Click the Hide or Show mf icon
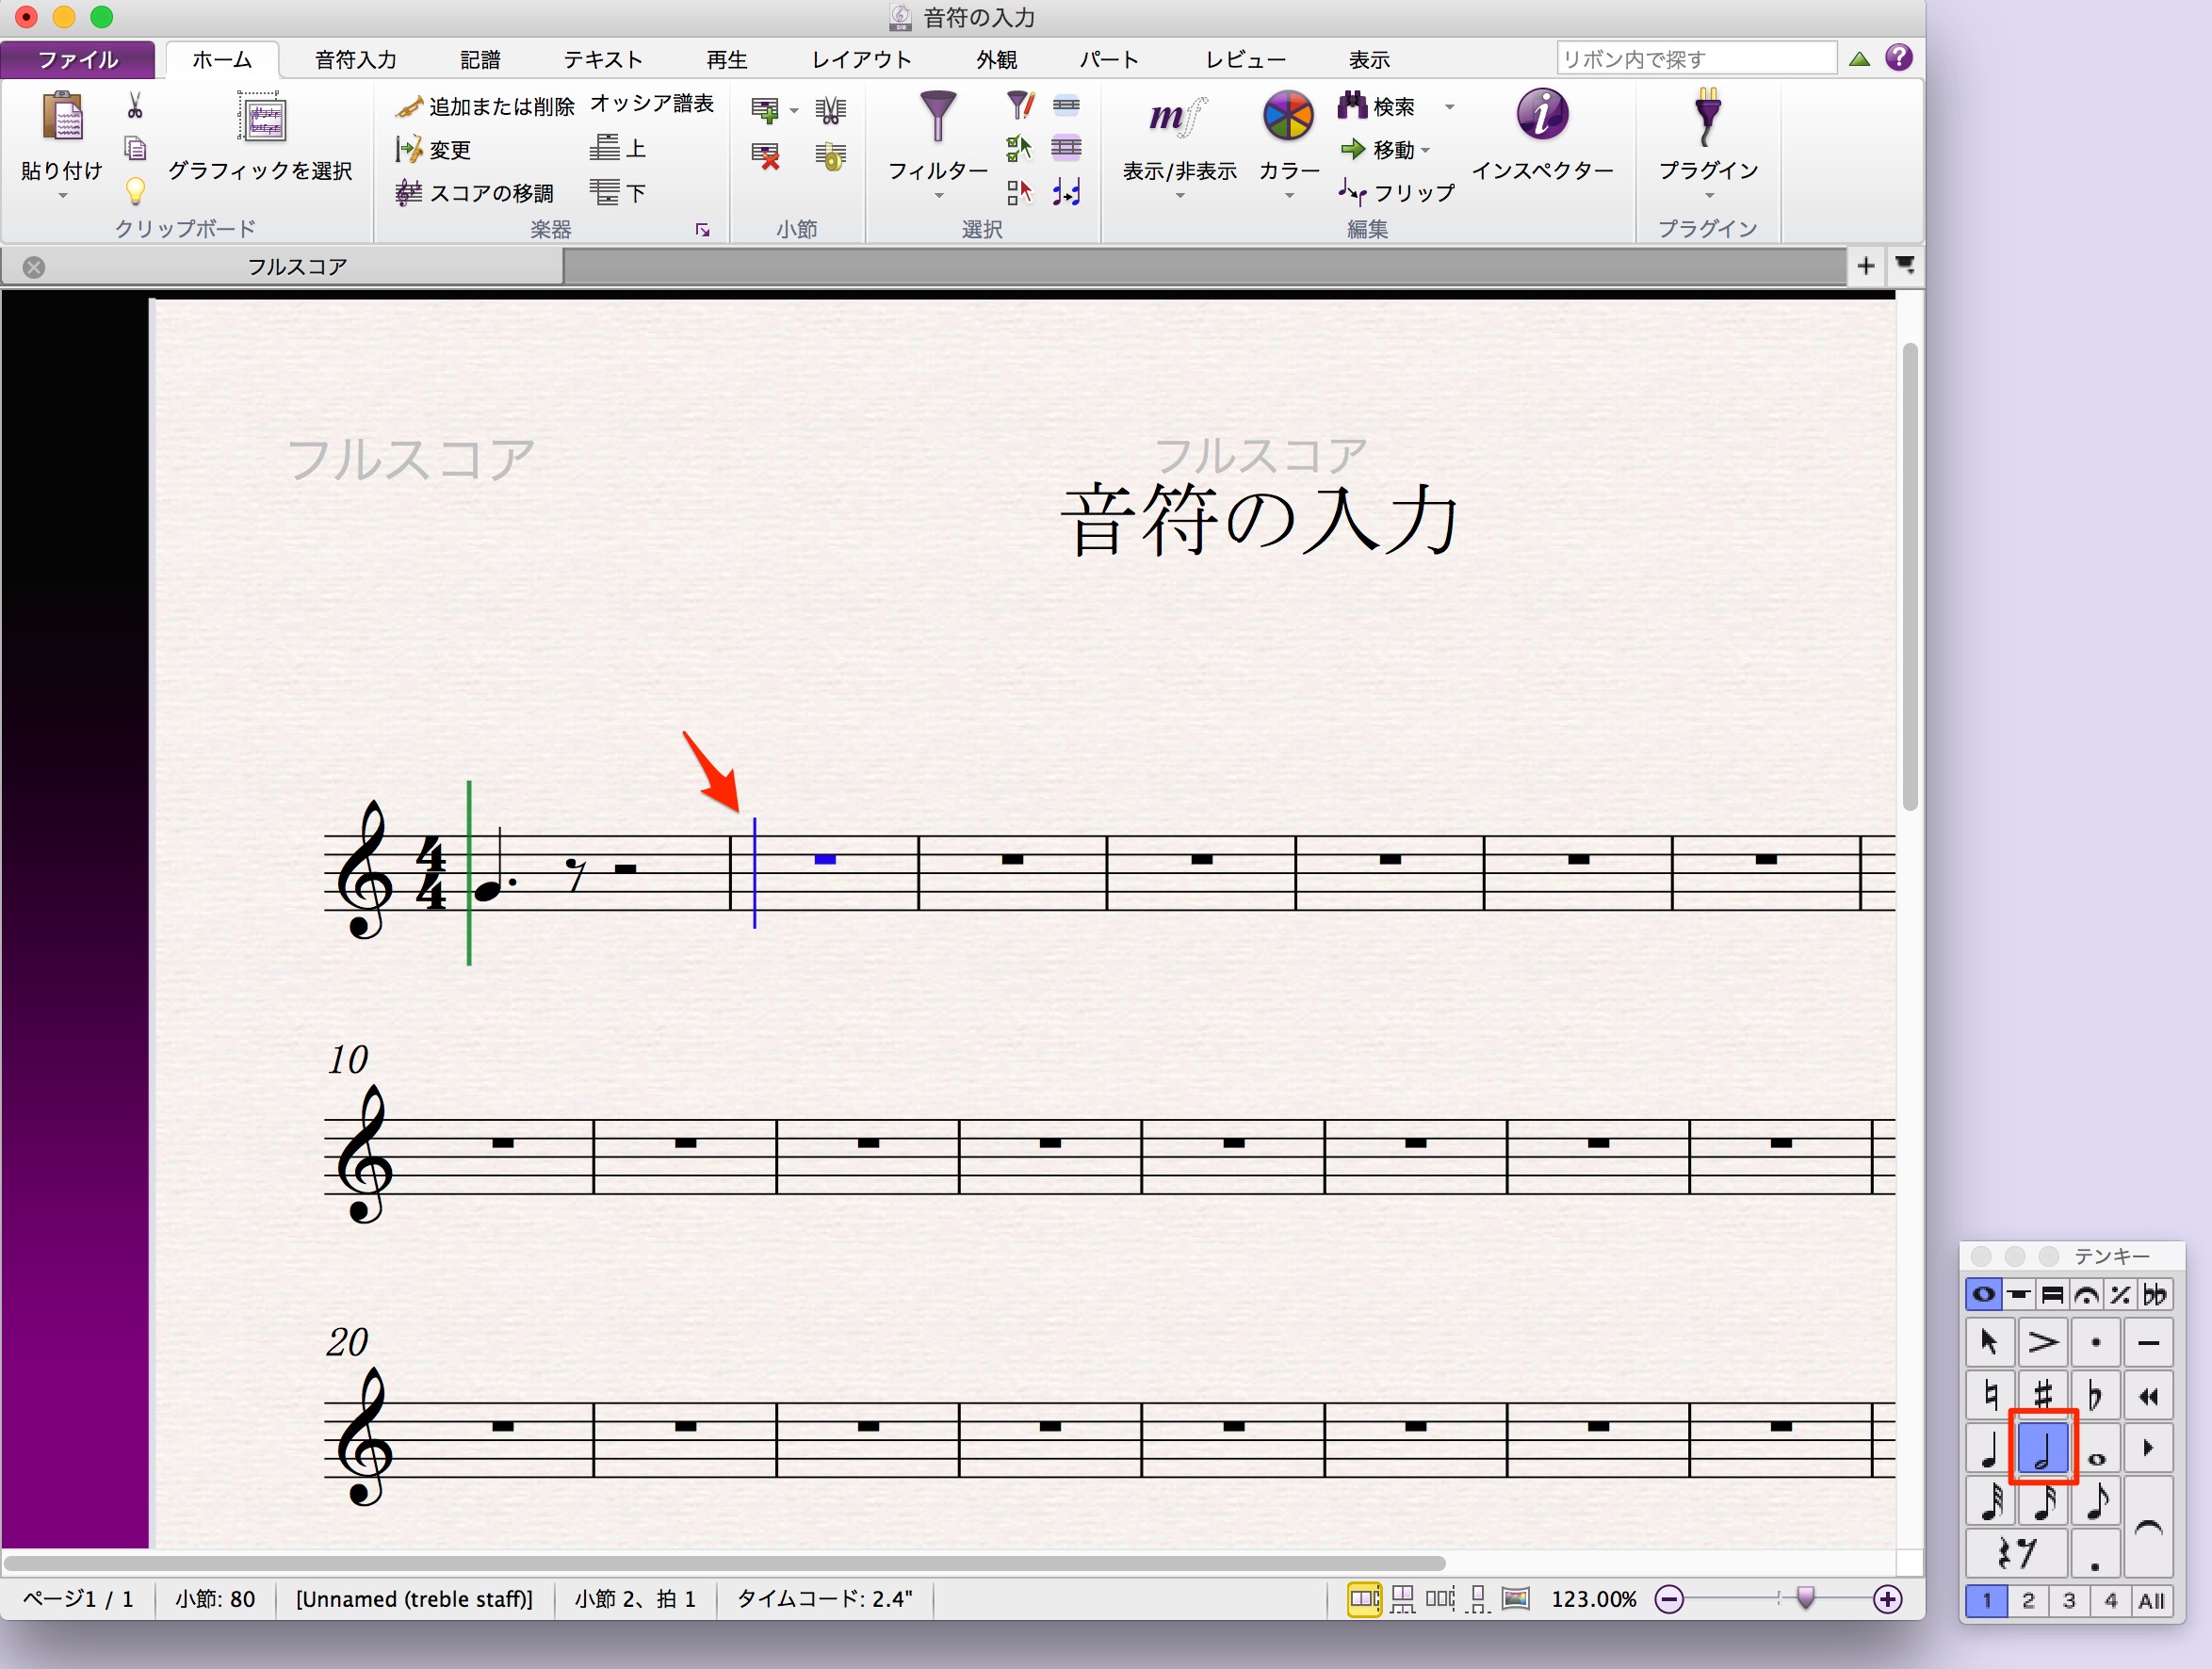Viewport: 2212px width, 1669px height. pyautogui.click(x=1178, y=117)
